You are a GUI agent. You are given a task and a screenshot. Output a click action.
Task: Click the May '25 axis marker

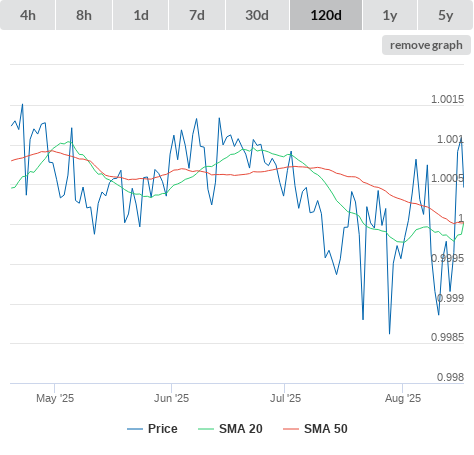click(x=55, y=398)
